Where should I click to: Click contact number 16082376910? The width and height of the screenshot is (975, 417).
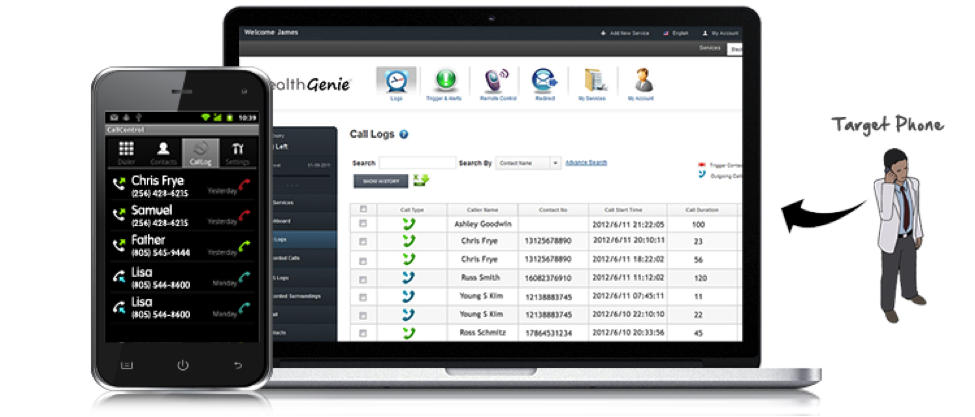[x=548, y=278]
